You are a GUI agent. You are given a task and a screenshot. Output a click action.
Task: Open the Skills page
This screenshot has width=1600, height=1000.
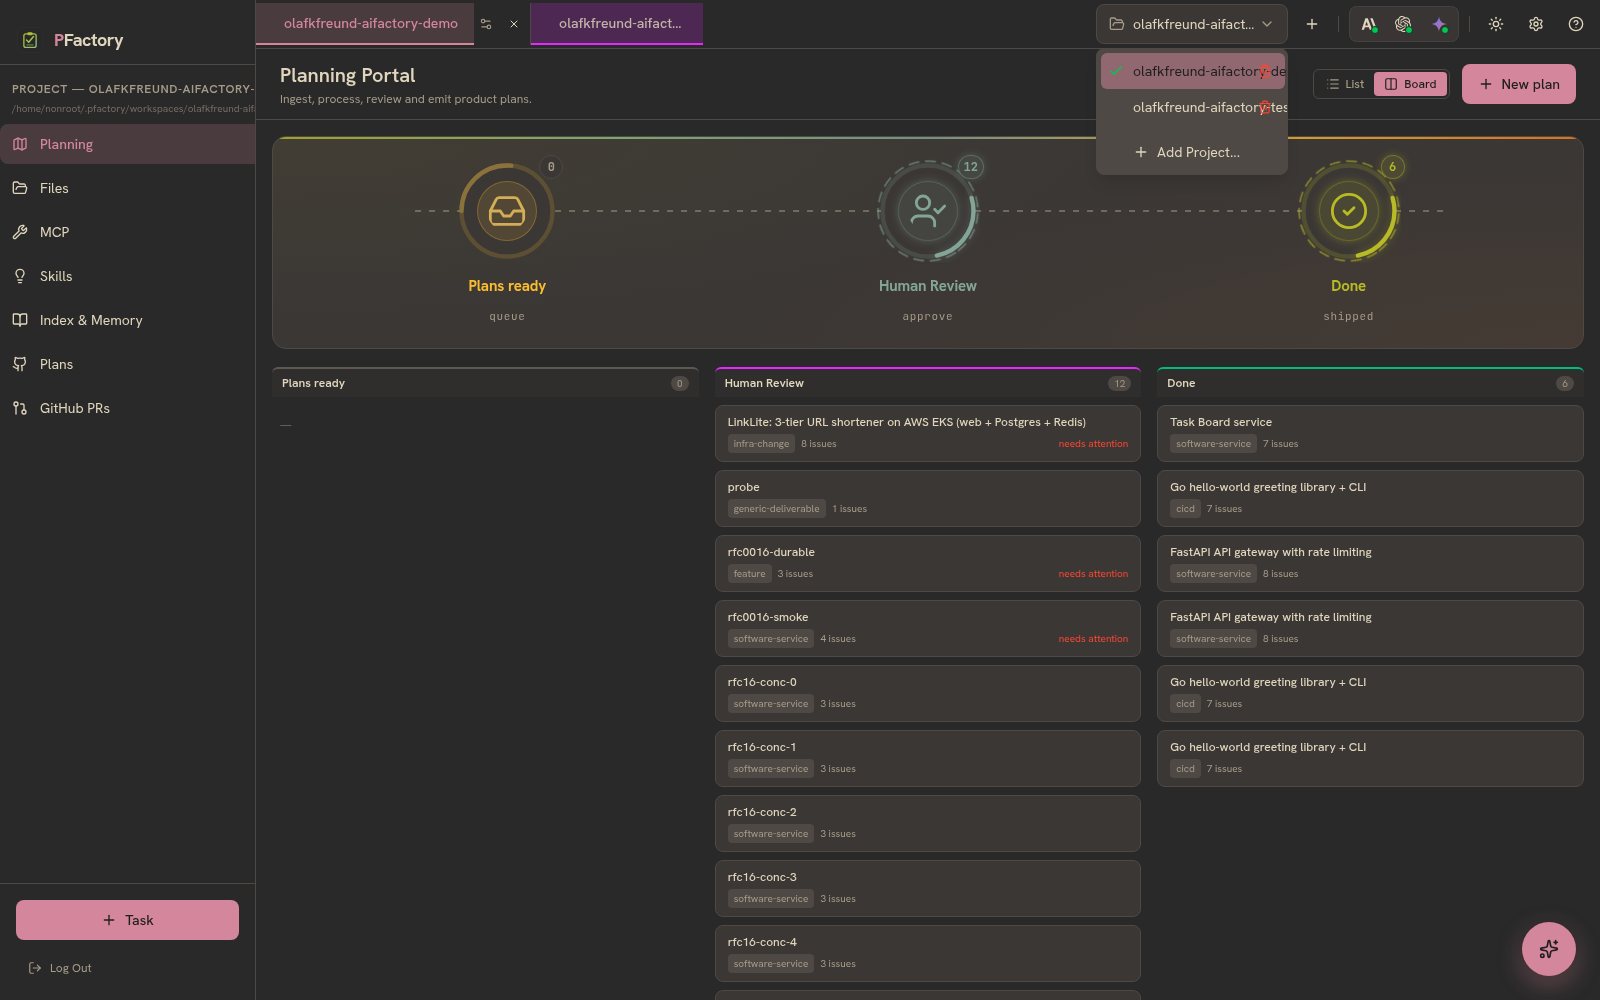point(128,276)
